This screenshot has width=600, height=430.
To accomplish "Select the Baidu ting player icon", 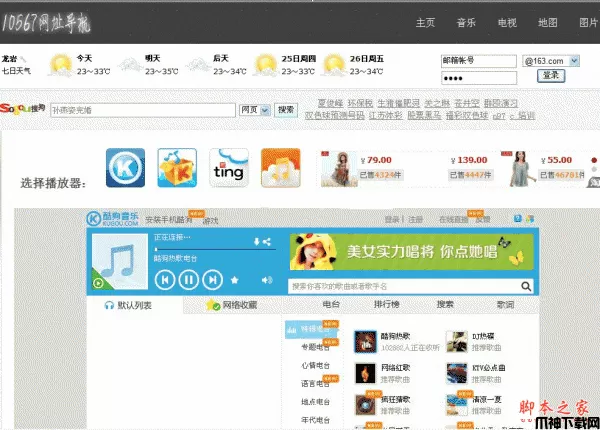I will click(229, 168).
